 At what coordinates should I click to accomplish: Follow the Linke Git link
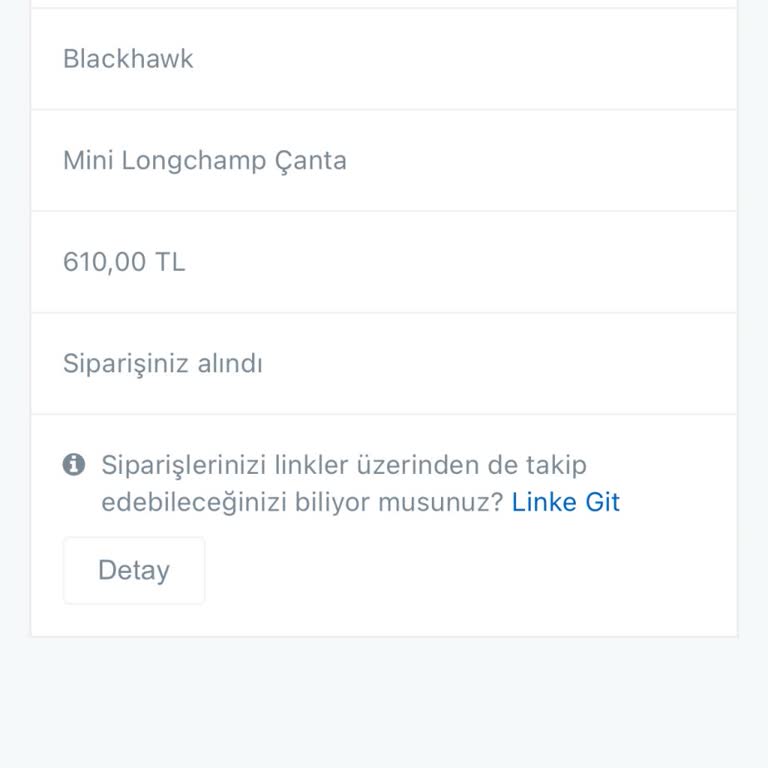click(566, 502)
